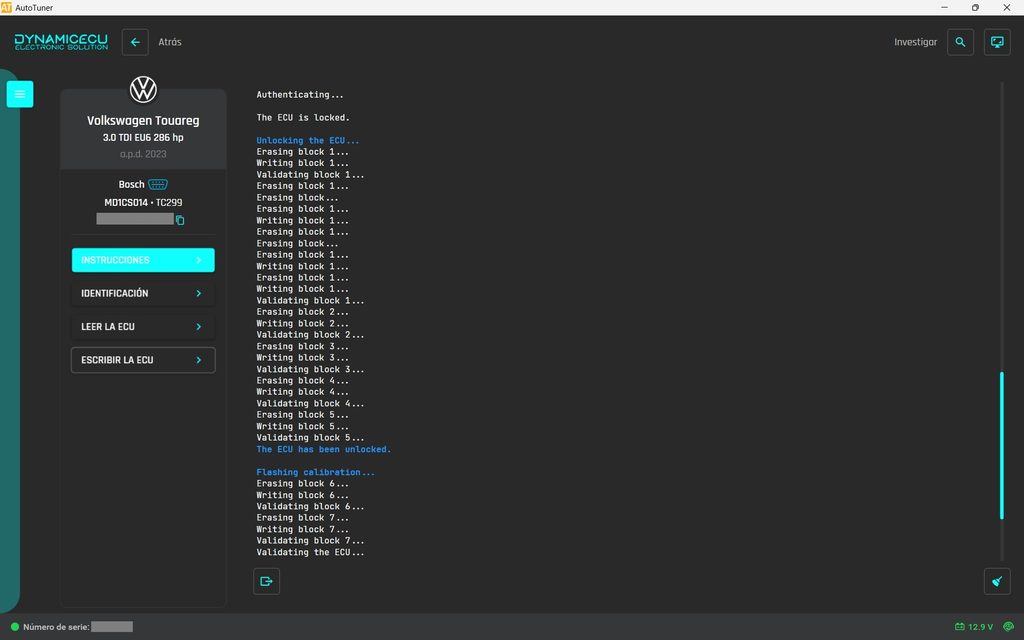
Task: Click the remote screen monitor icon
Action: (997, 42)
